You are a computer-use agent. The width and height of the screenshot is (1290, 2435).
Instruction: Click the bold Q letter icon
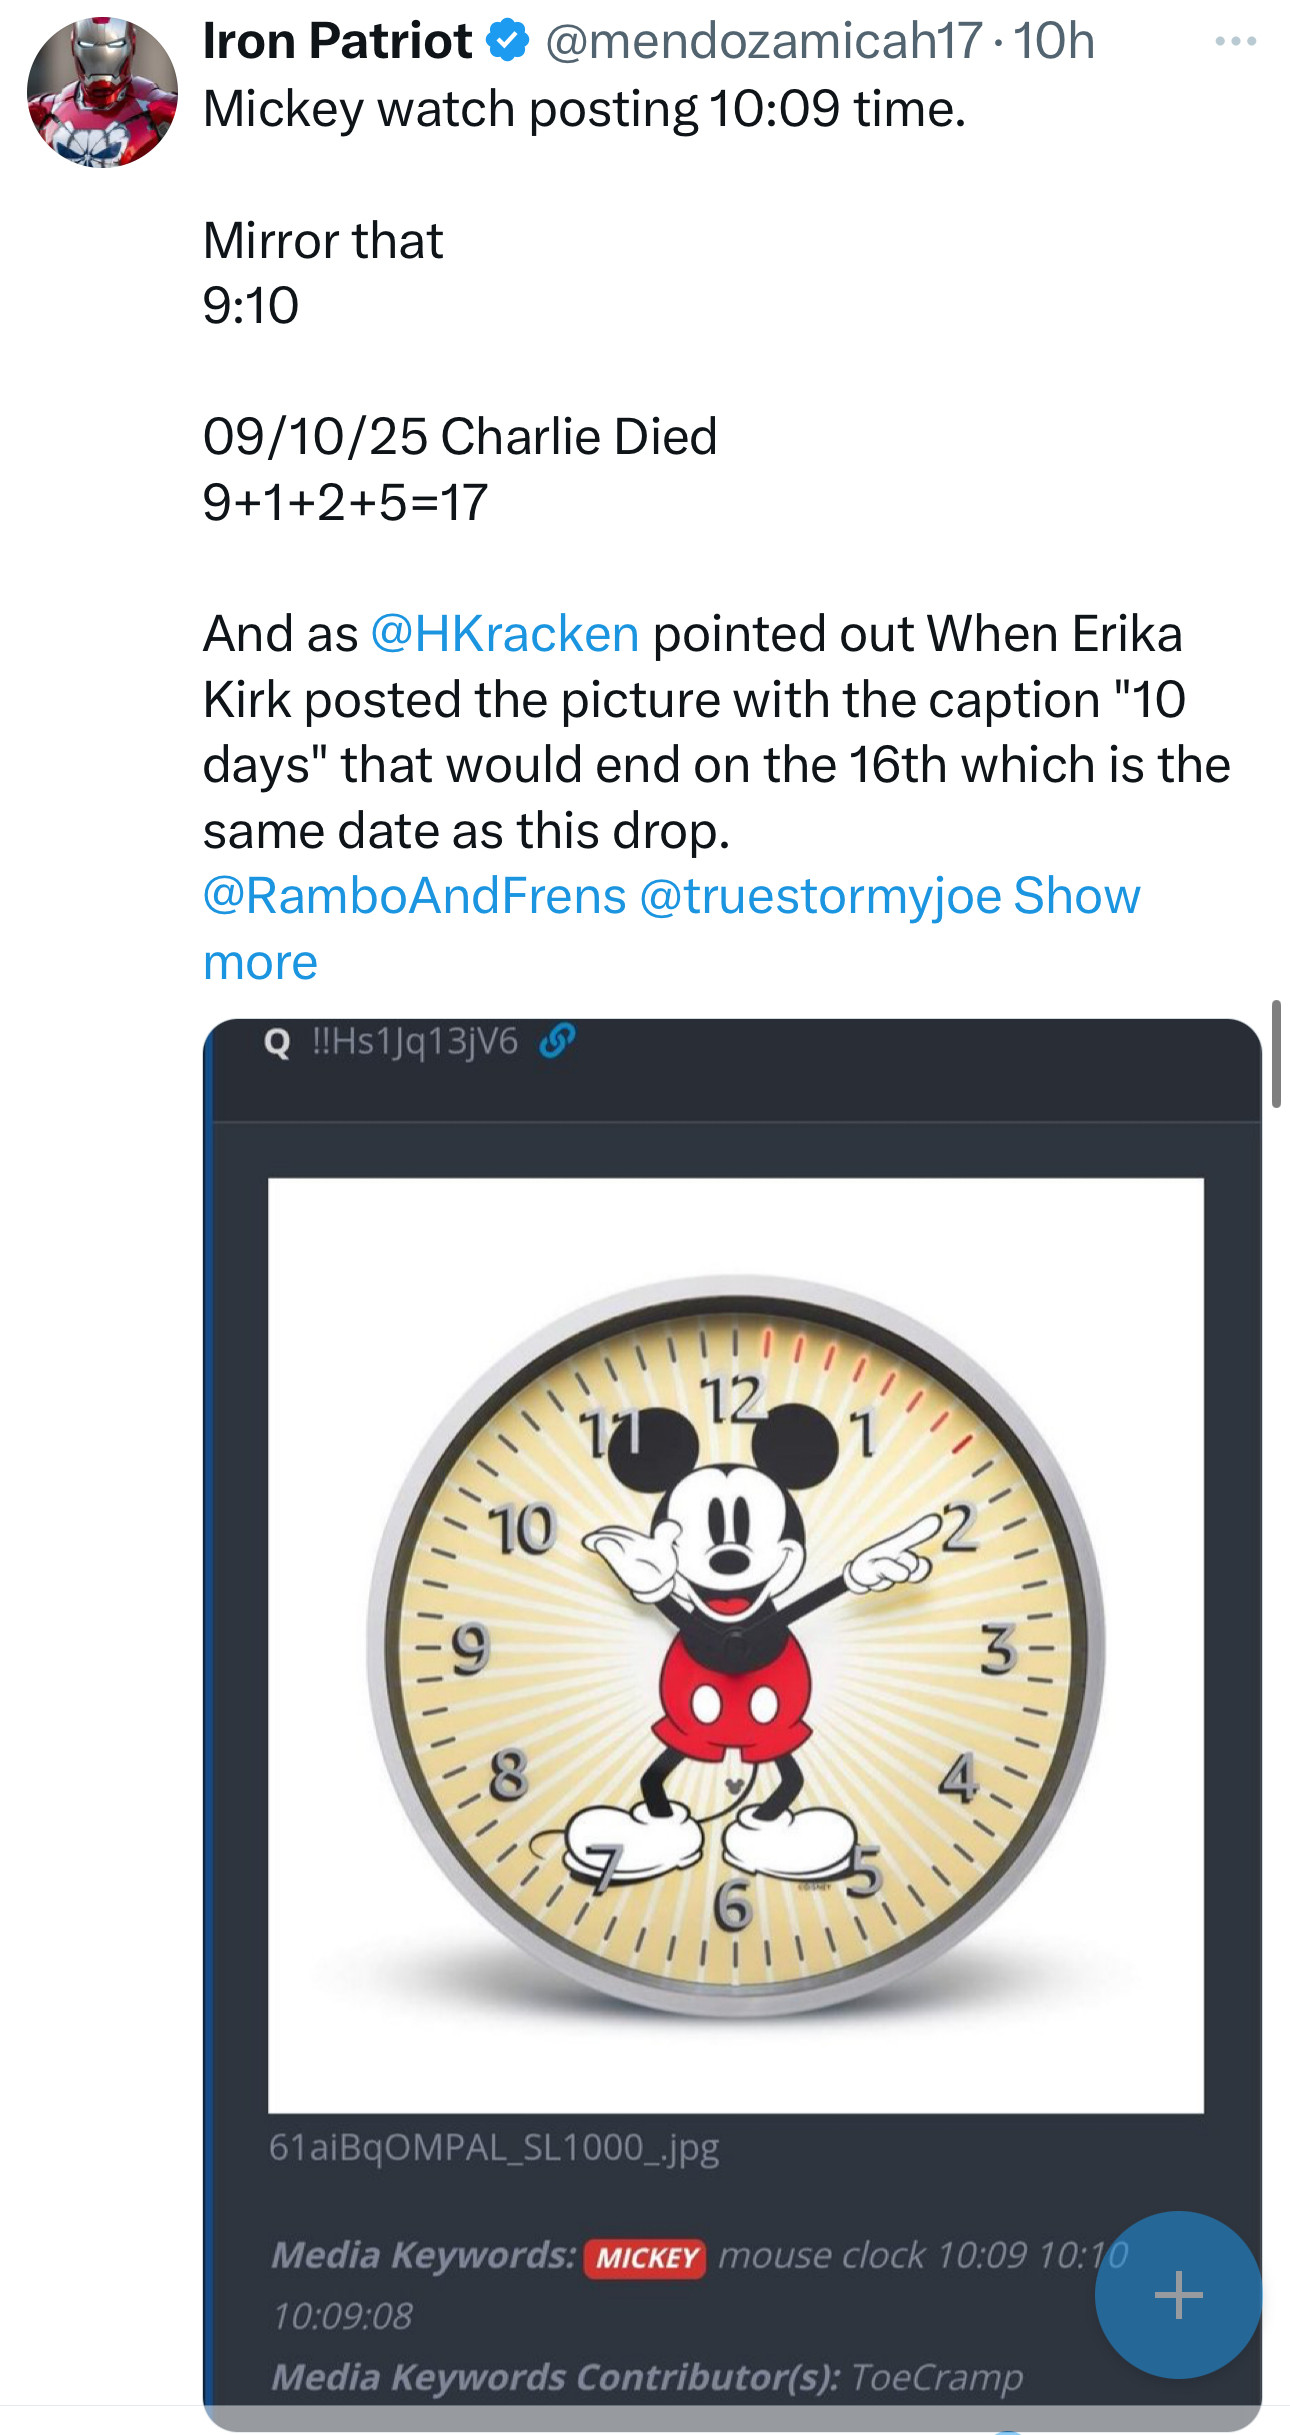click(277, 1043)
